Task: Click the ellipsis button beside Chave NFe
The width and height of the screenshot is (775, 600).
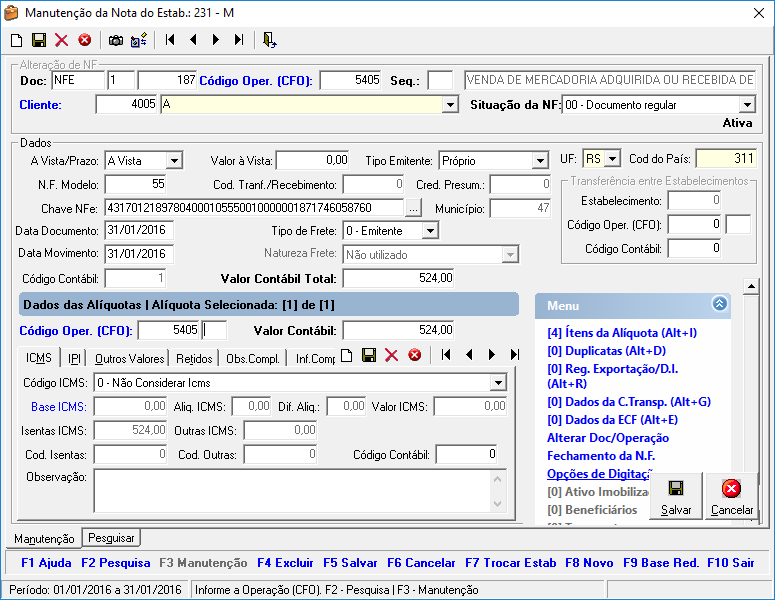Action: (414, 208)
